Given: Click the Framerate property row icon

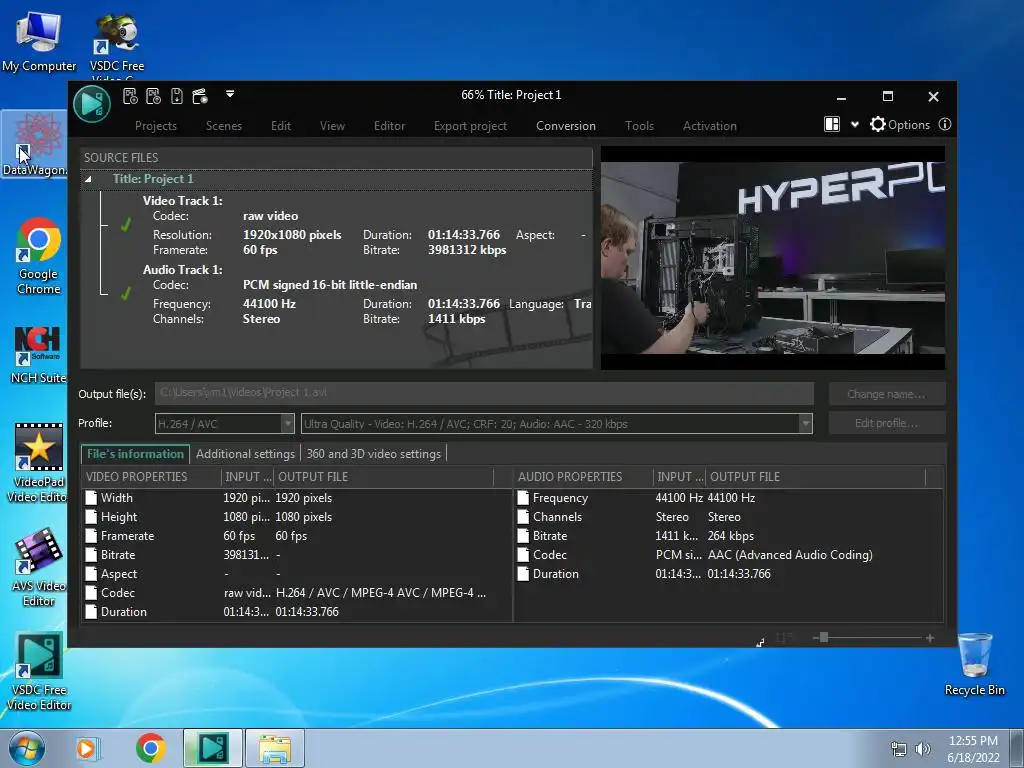Looking at the screenshot, I should 91,536.
